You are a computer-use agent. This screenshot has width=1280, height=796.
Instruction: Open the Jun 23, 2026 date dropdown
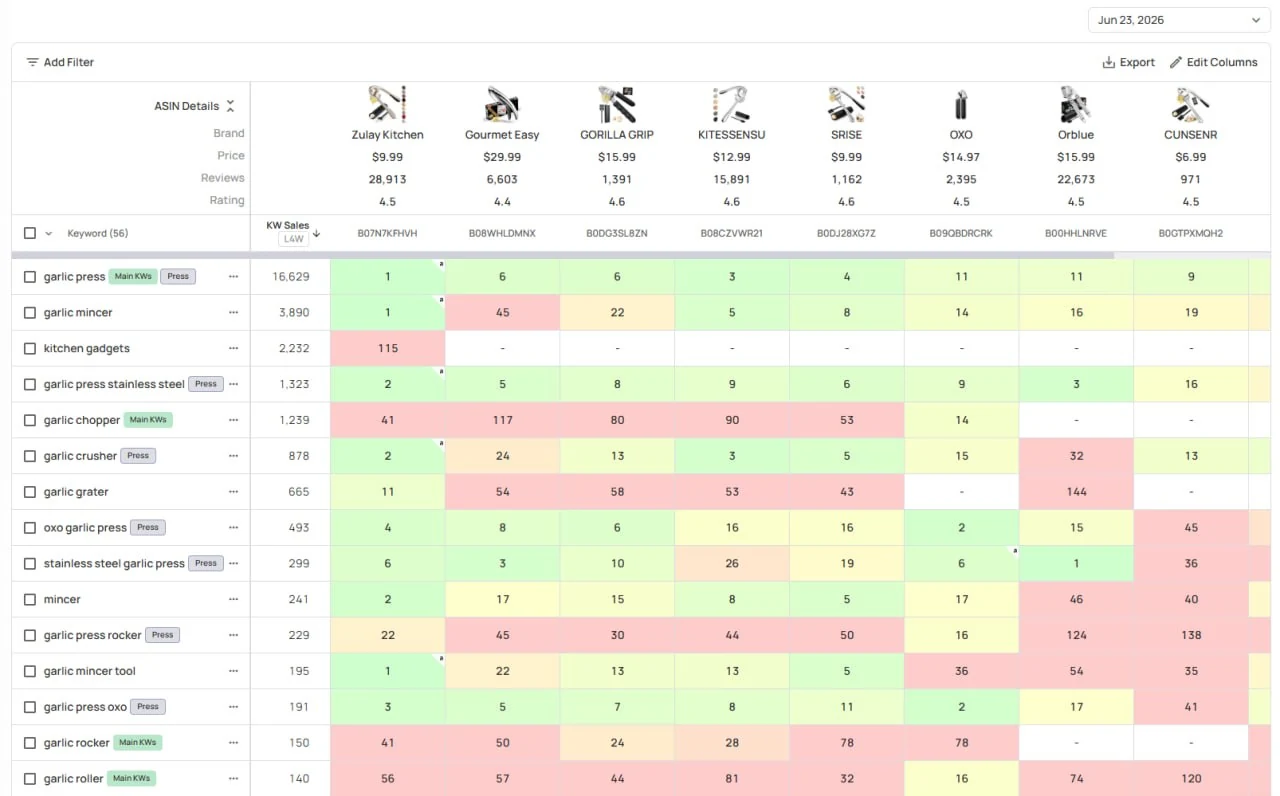pyautogui.click(x=1179, y=20)
